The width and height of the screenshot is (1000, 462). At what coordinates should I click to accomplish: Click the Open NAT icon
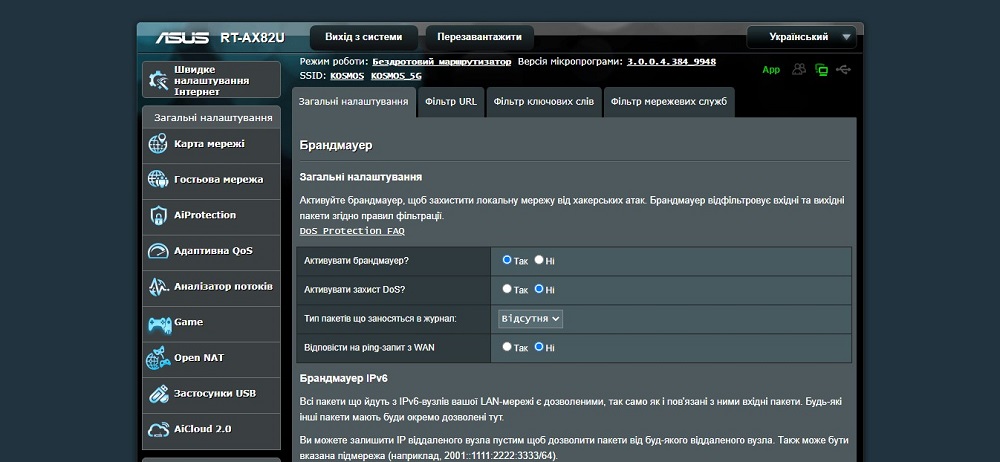(158, 358)
